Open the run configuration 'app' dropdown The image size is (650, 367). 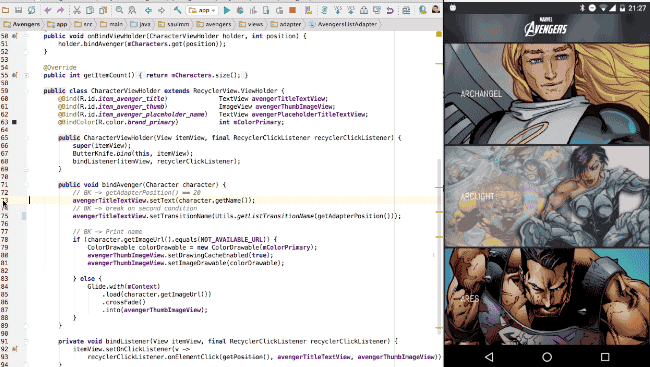[x=202, y=10]
